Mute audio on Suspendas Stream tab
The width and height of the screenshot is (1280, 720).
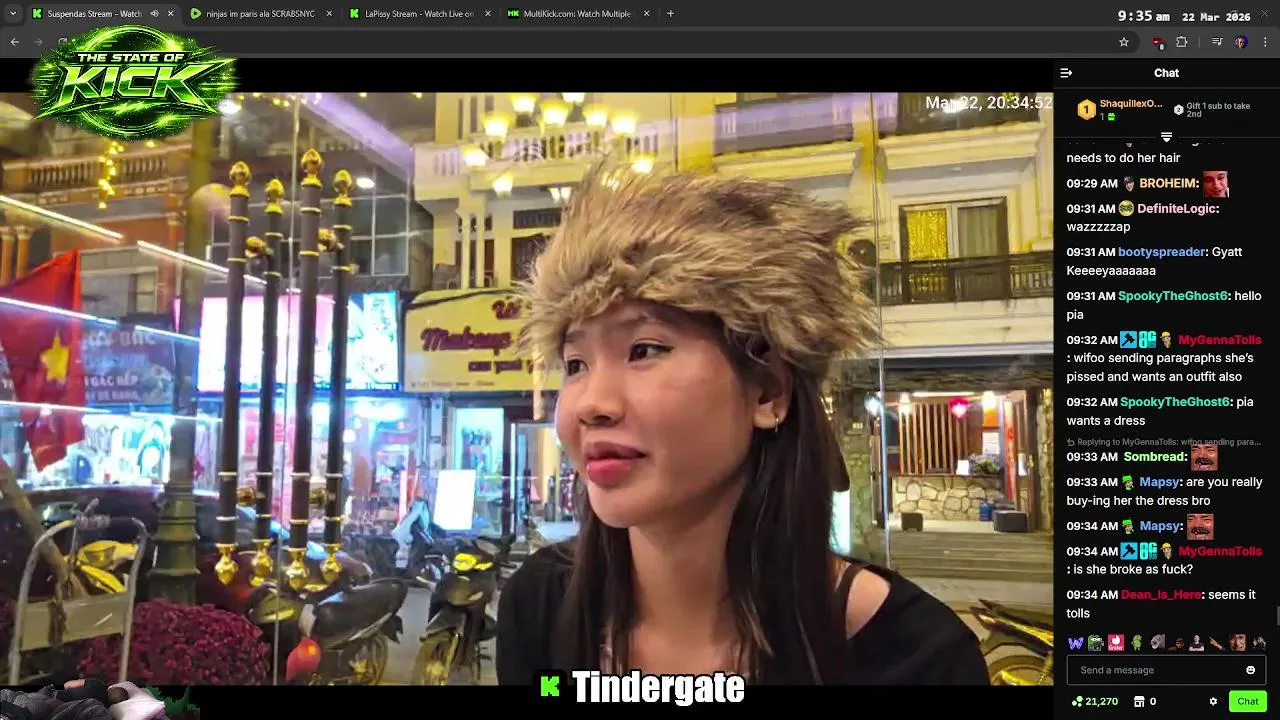click(x=154, y=14)
